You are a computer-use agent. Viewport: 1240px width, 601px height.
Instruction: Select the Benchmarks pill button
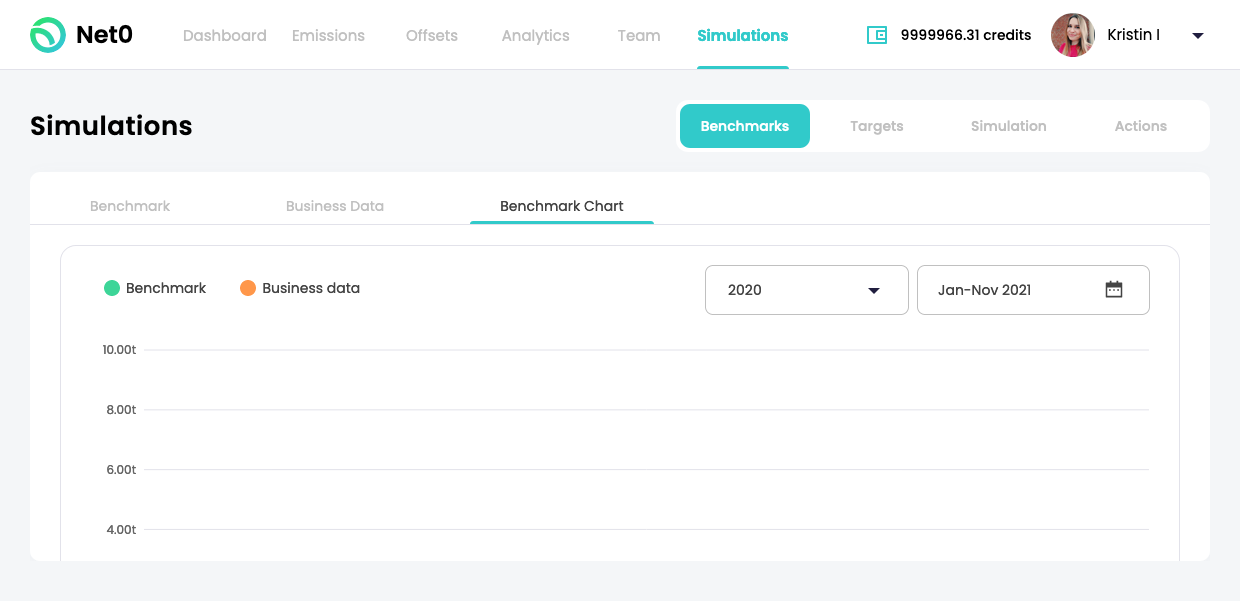click(x=745, y=126)
